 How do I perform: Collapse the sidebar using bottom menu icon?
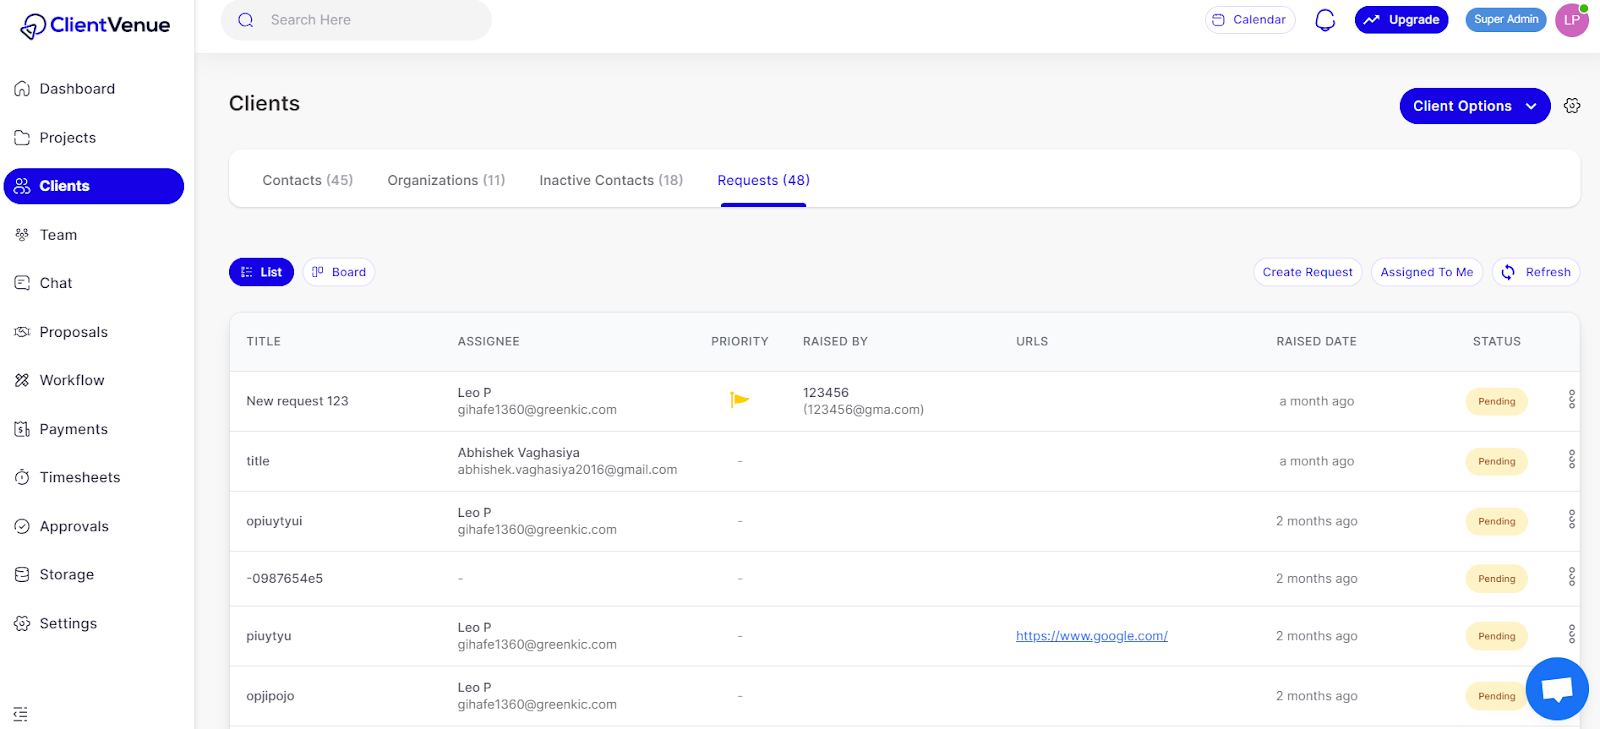[x=21, y=714]
